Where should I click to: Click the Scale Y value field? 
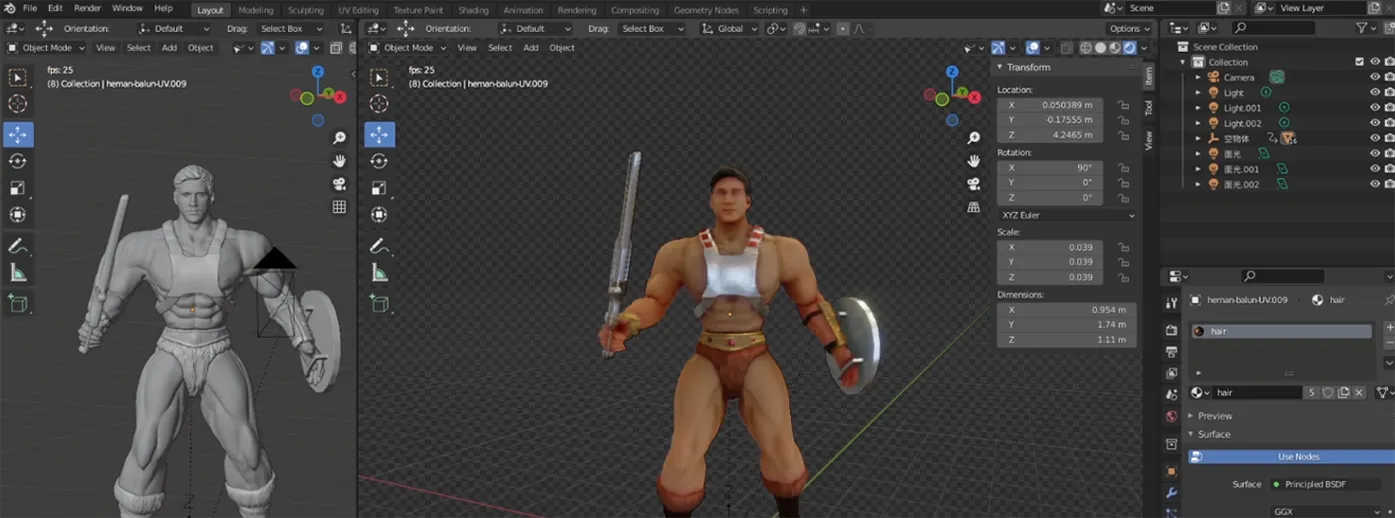(x=1051, y=262)
